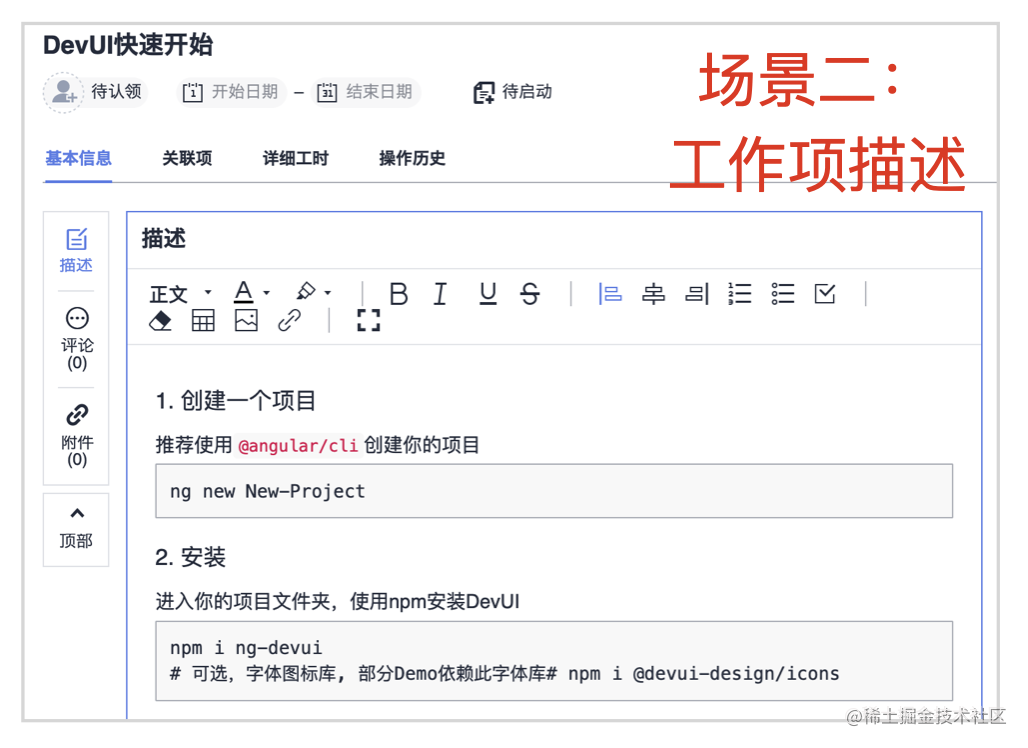This screenshot has width=1028, height=748.
Task: Pick the 结束日期 end date
Action: pyautogui.click(x=365, y=92)
